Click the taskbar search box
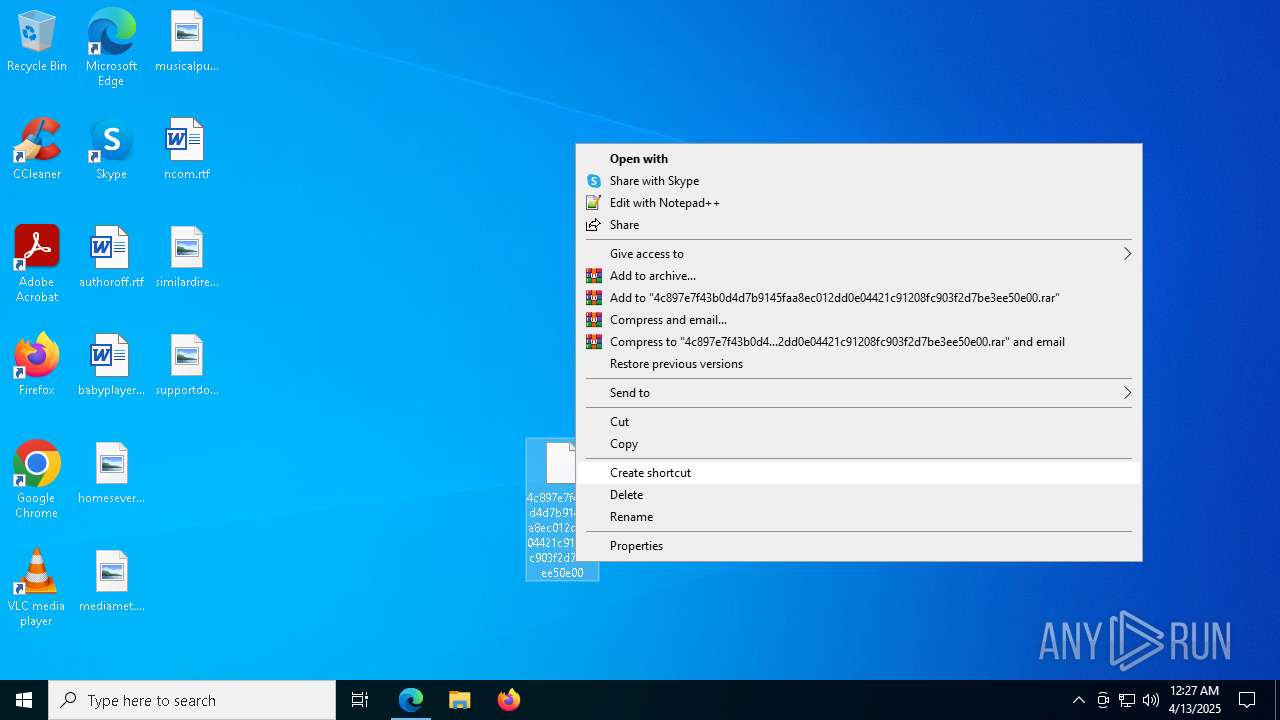The width and height of the screenshot is (1280, 720). tap(192, 700)
